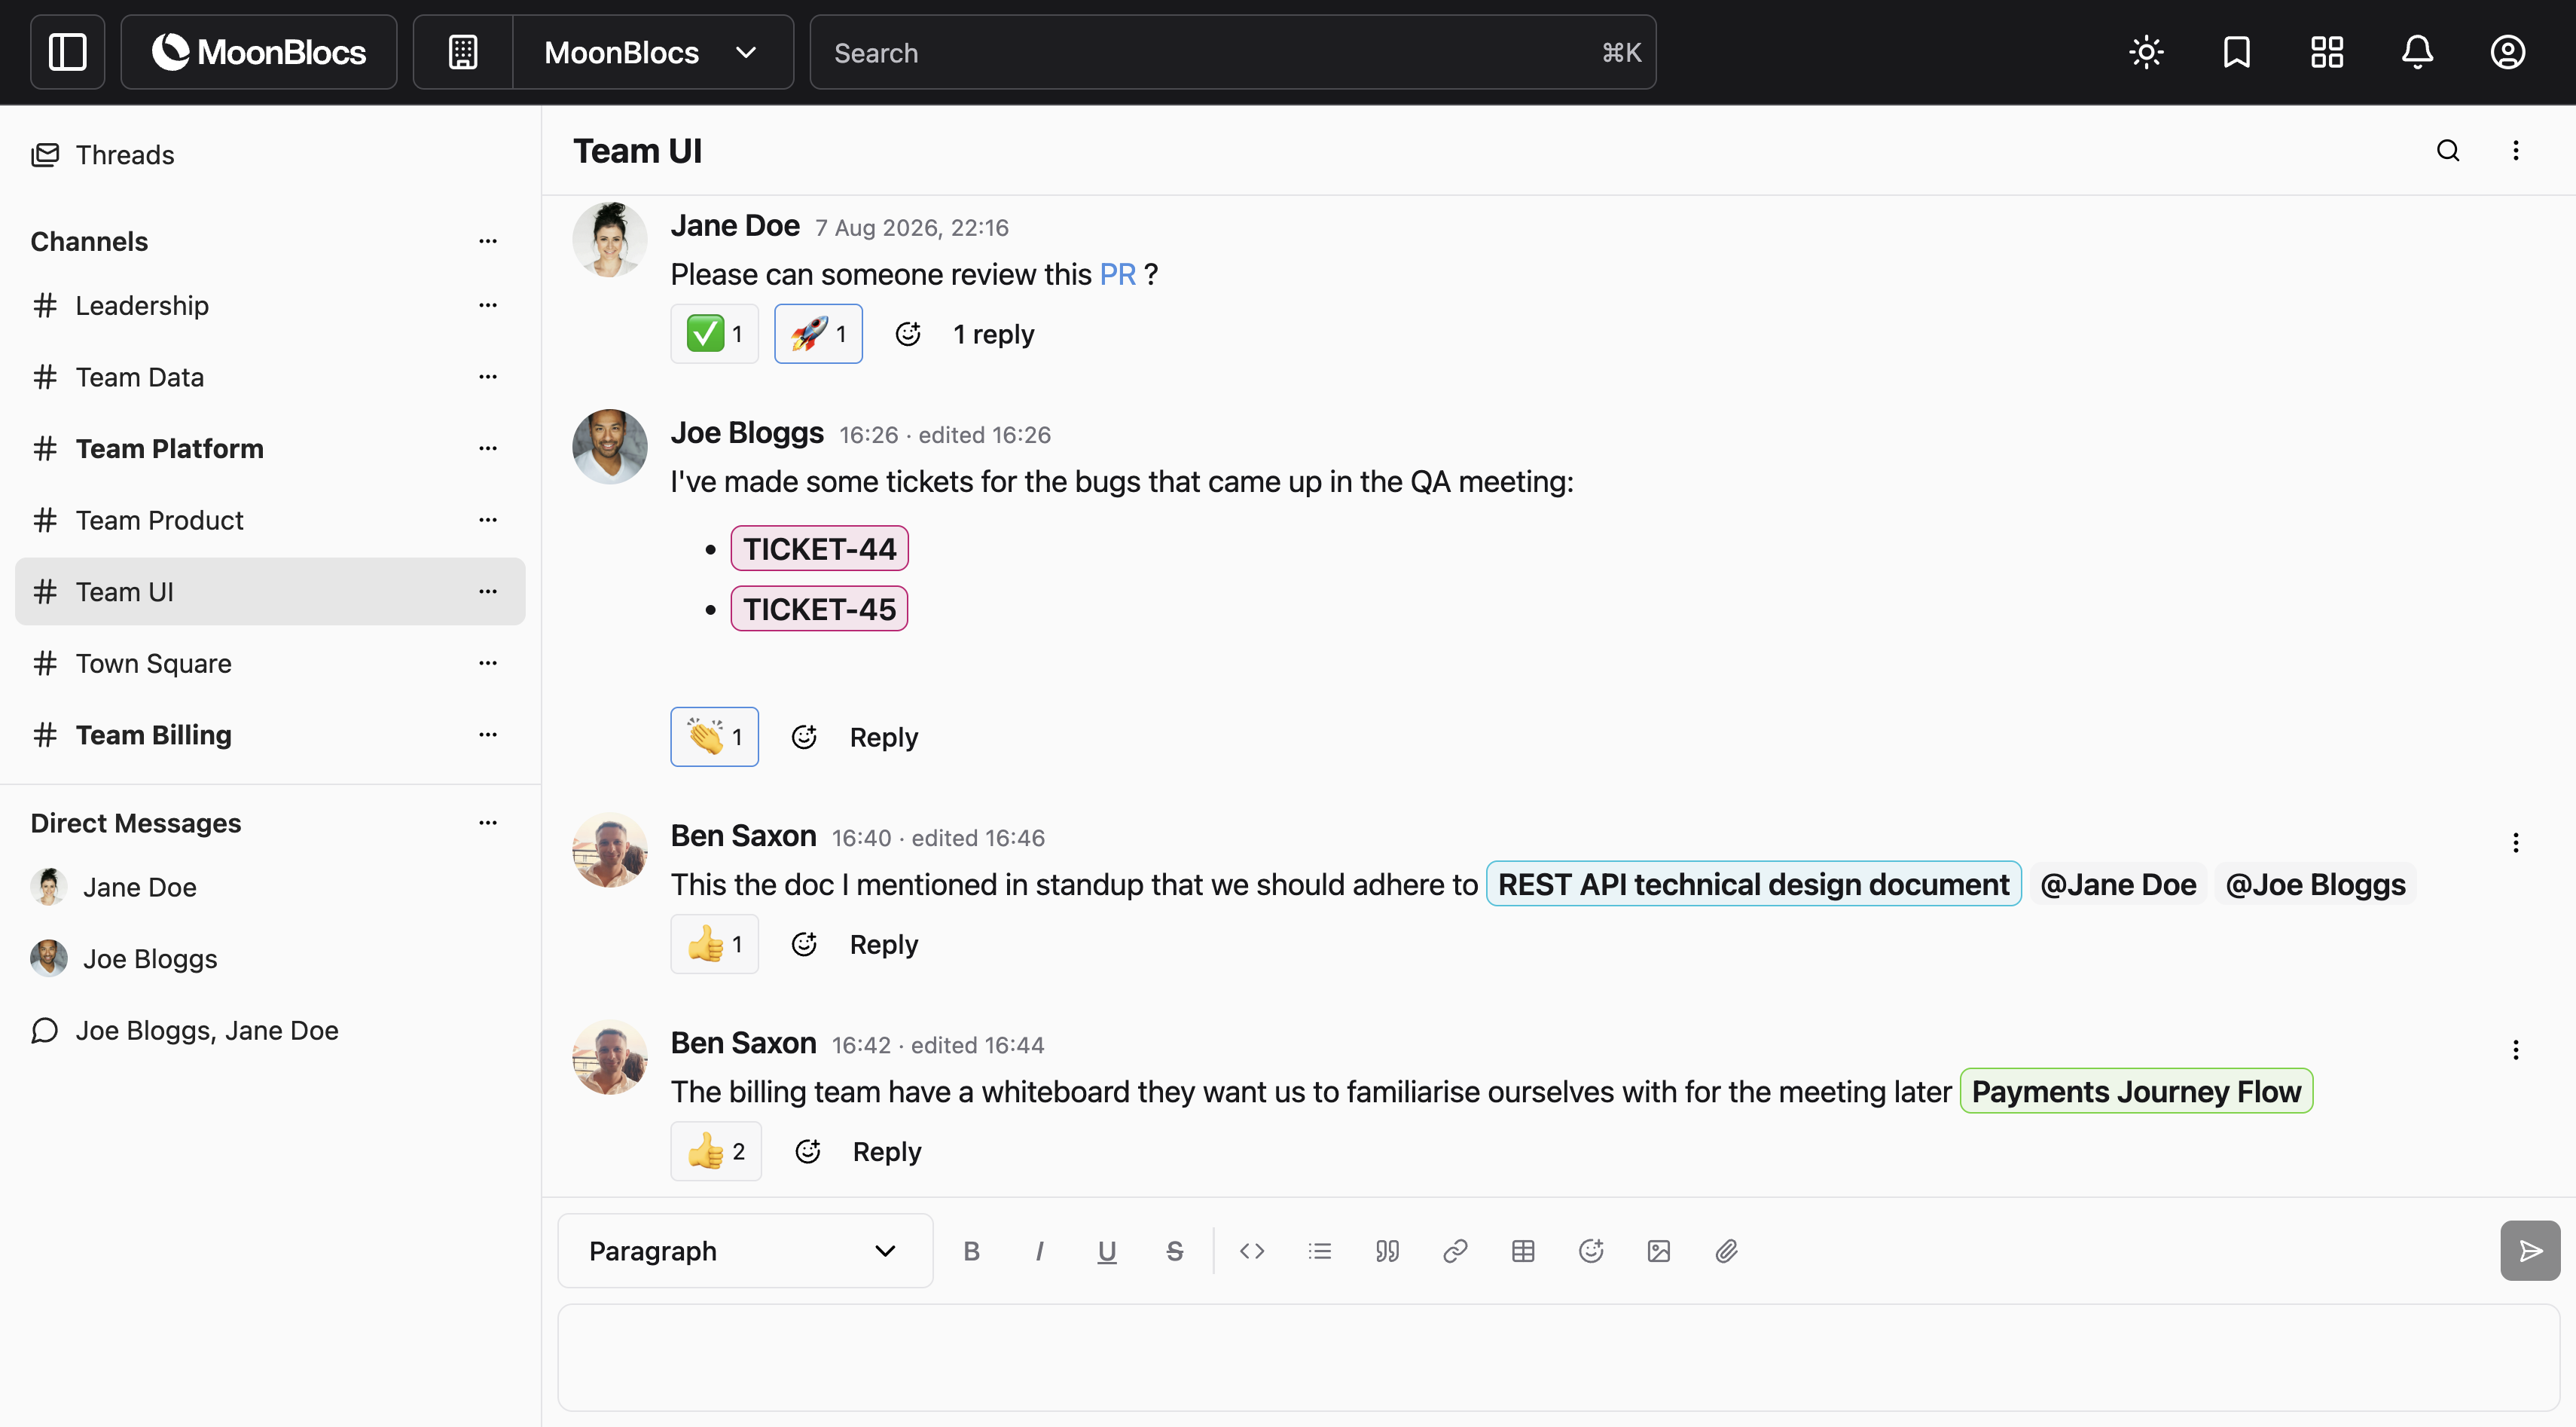Switch theme with the sun icon
Image resolution: width=2576 pixels, height=1427 pixels.
coord(2146,52)
